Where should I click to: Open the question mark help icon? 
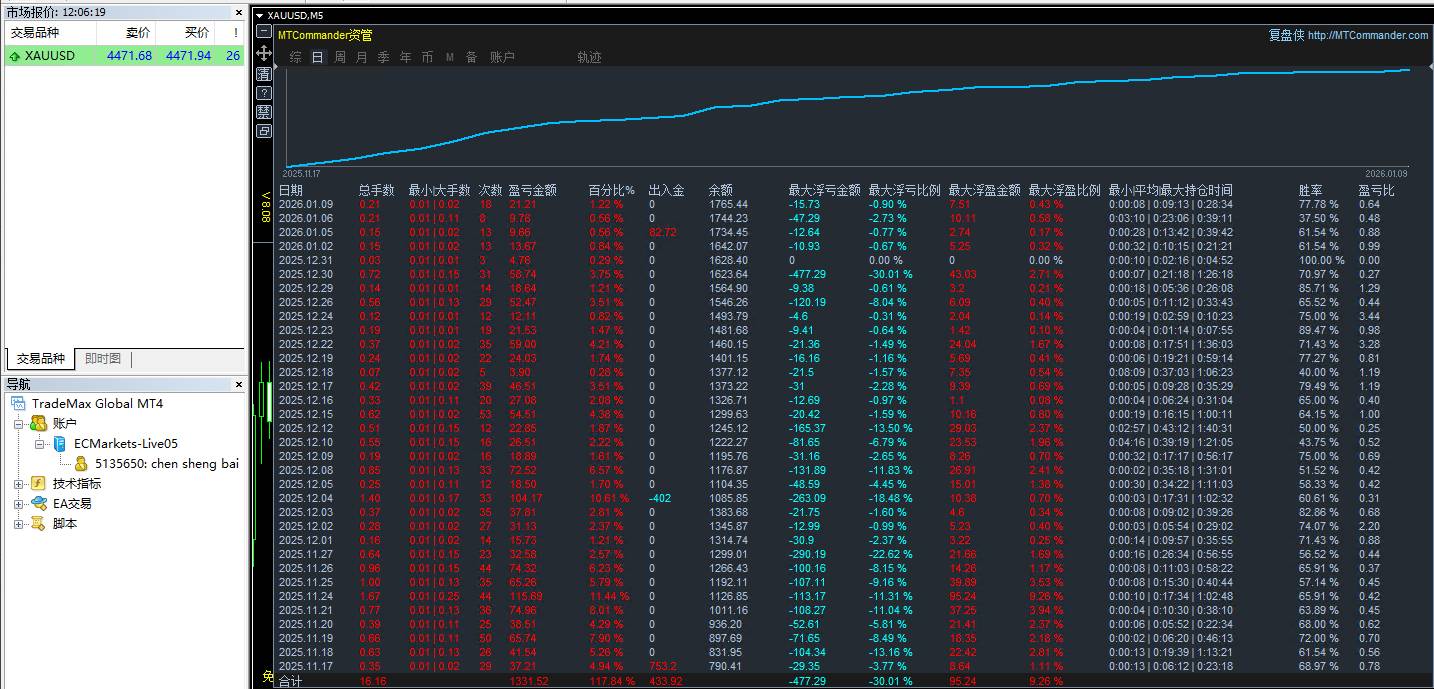pyautogui.click(x=264, y=93)
